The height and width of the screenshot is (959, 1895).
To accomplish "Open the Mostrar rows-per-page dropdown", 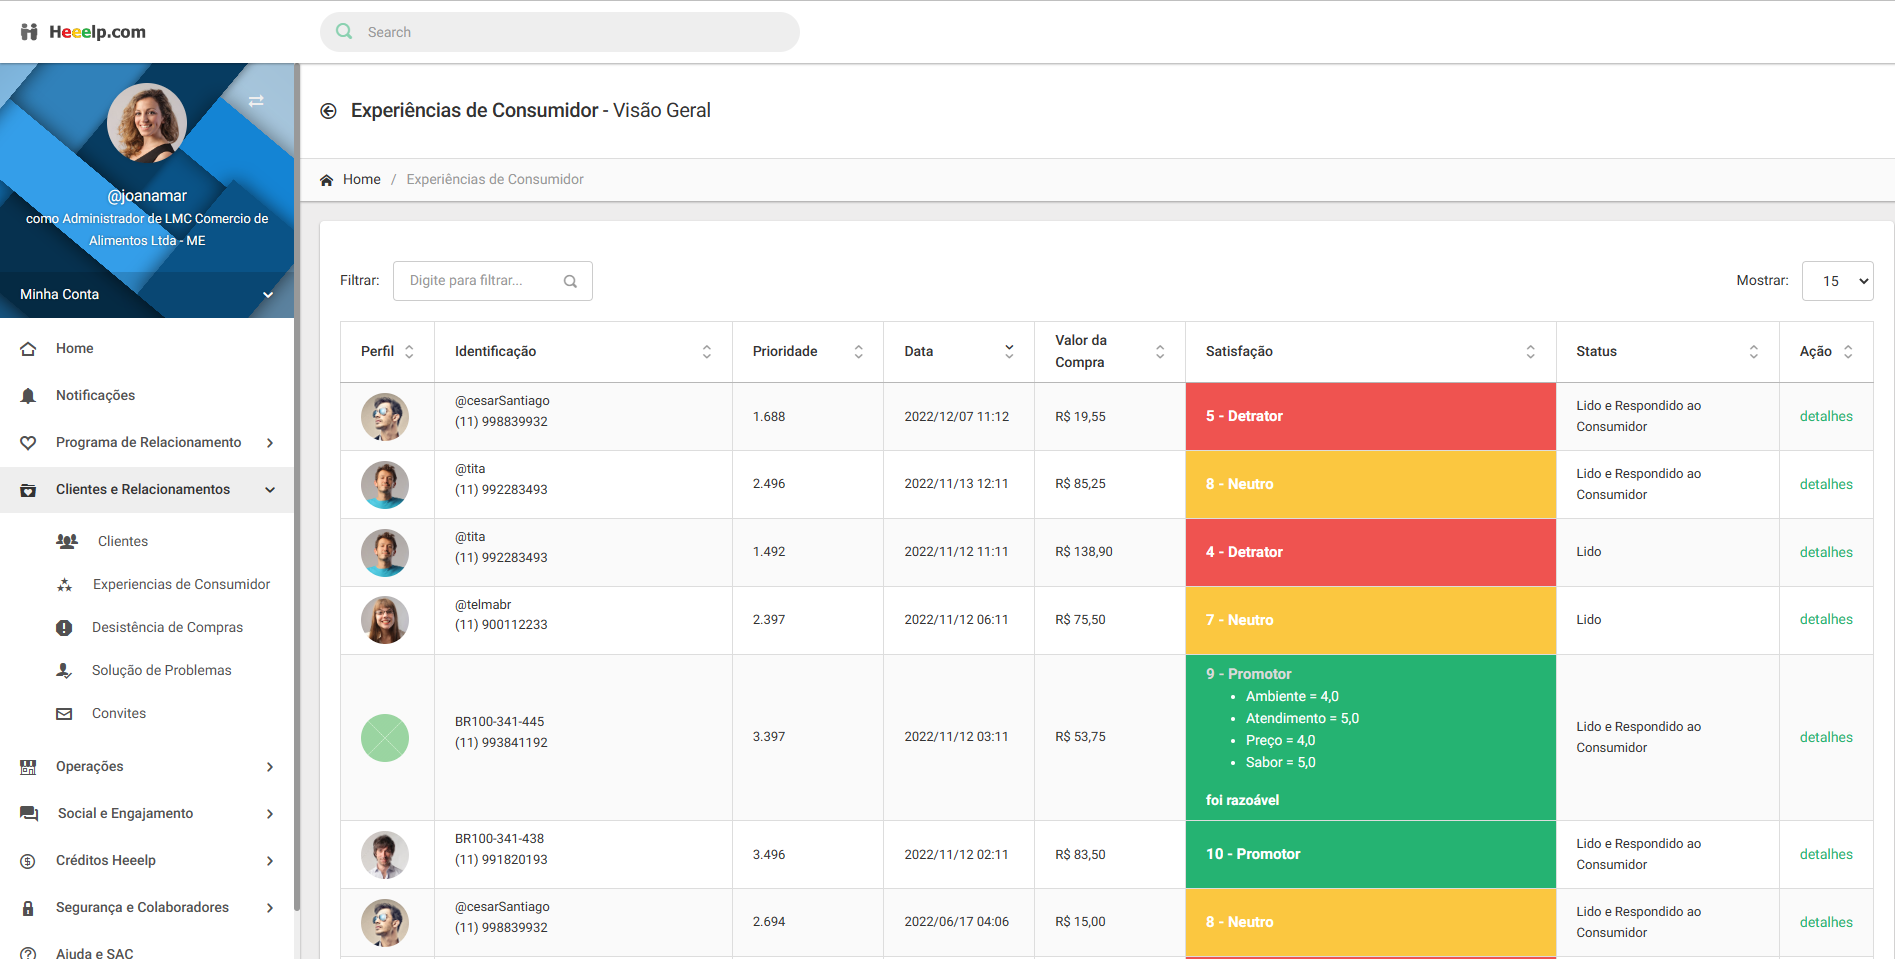I will tap(1837, 281).
